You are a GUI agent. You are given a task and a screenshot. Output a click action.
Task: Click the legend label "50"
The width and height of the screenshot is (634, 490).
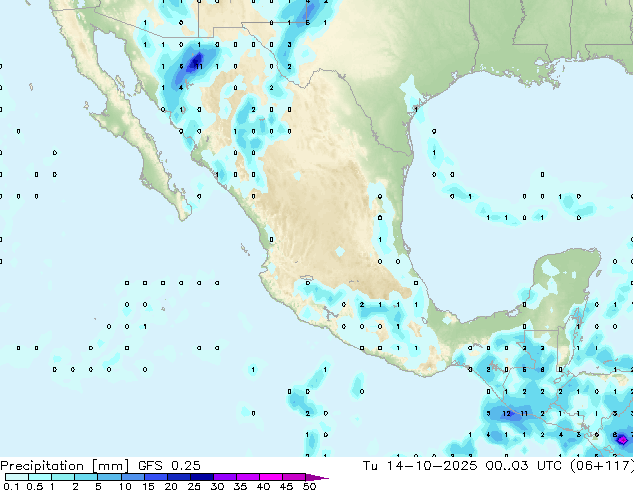309,486
